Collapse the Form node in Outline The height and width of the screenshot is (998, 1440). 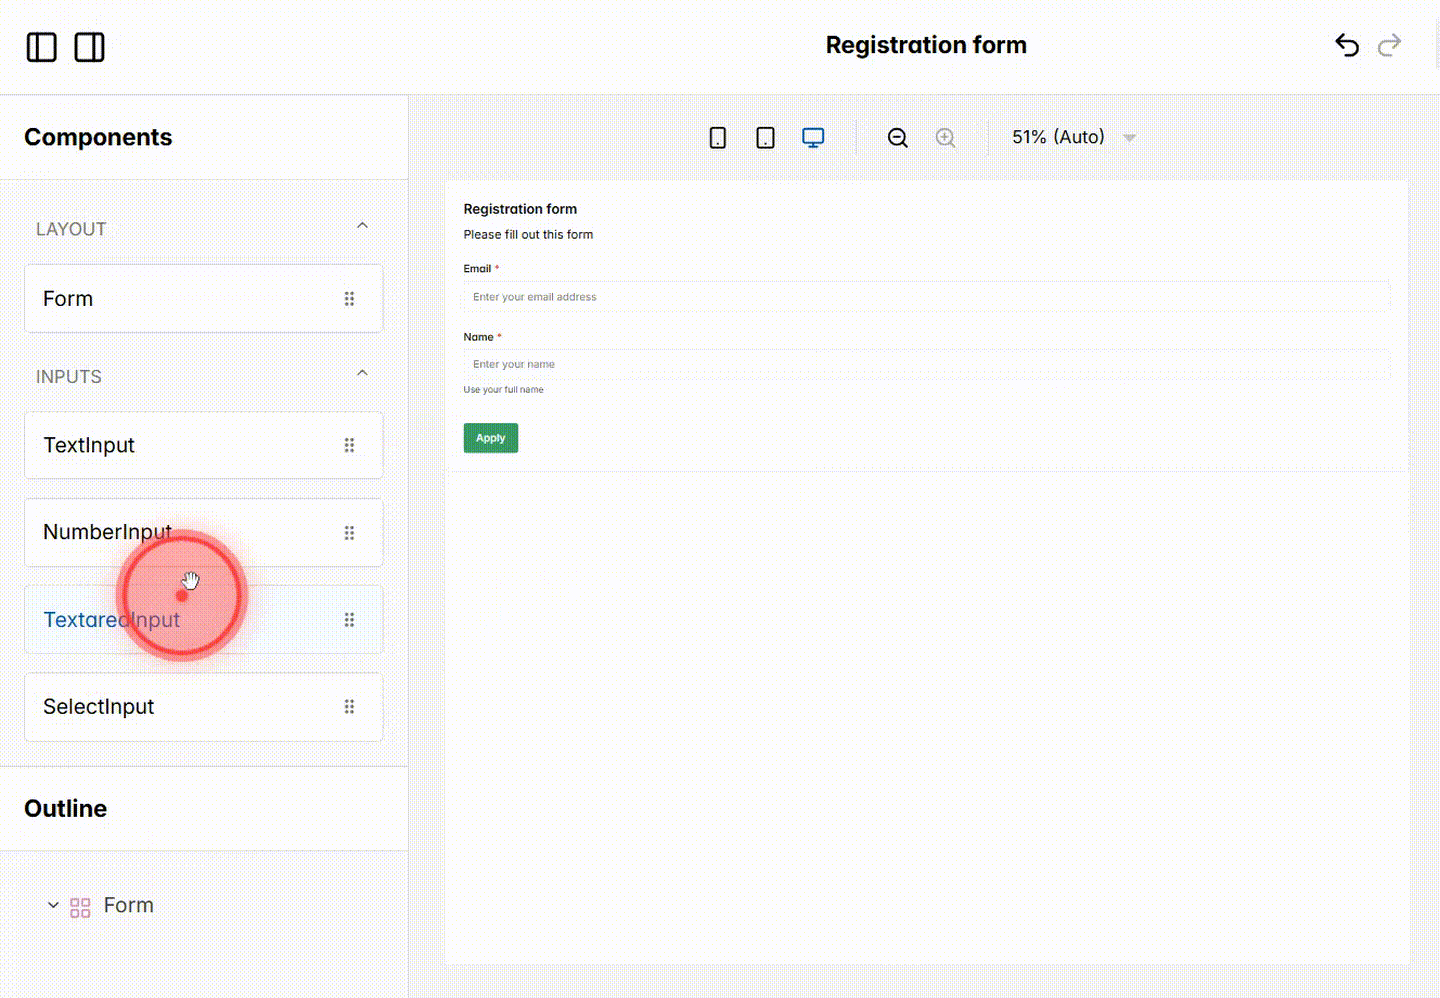pyautogui.click(x=54, y=905)
